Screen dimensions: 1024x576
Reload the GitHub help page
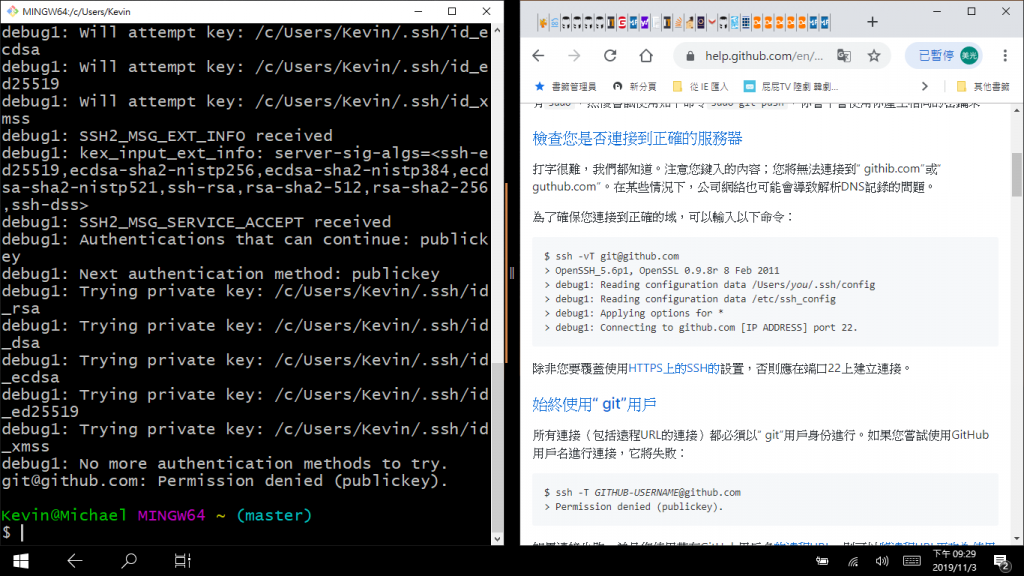pos(610,56)
